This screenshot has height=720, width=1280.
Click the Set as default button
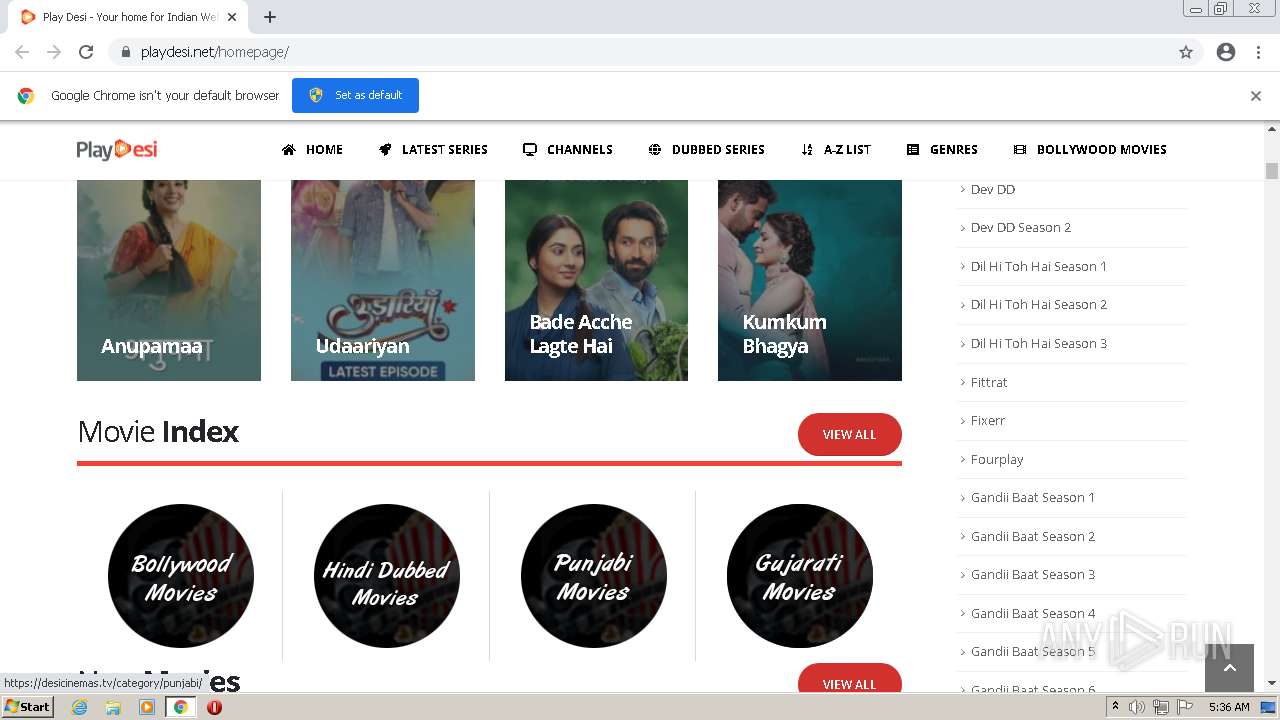pos(355,96)
